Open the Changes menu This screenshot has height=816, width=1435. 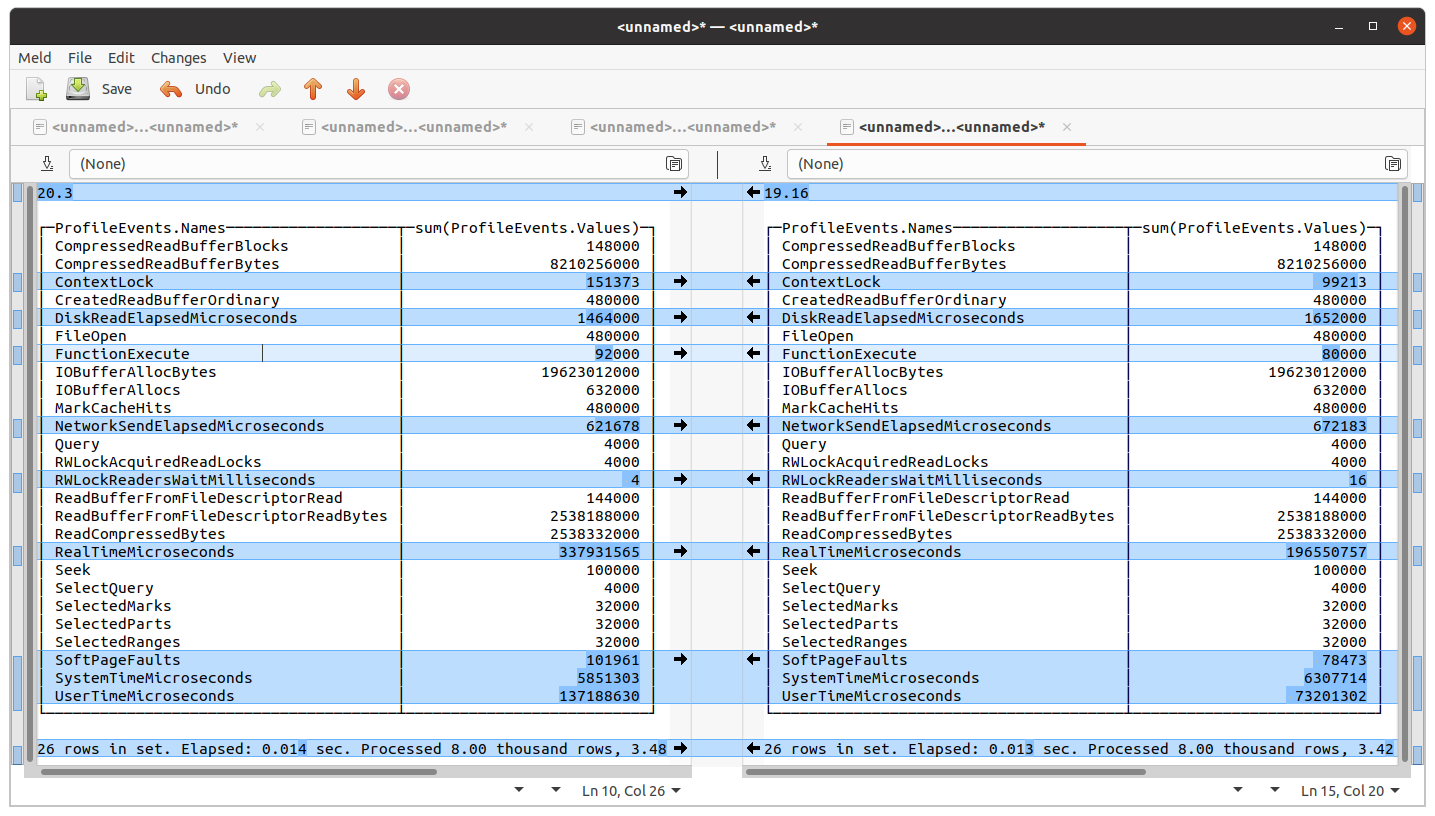[x=179, y=58]
